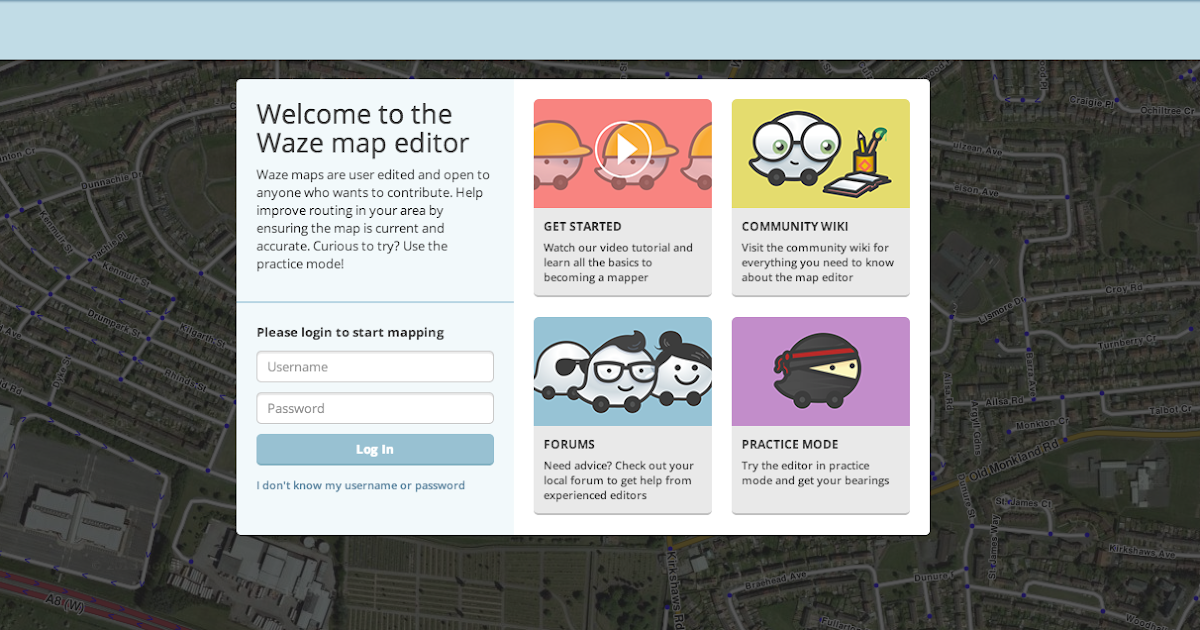Select the ninja car Practice Mode icon
The image size is (1200, 630).
[820, 371]
